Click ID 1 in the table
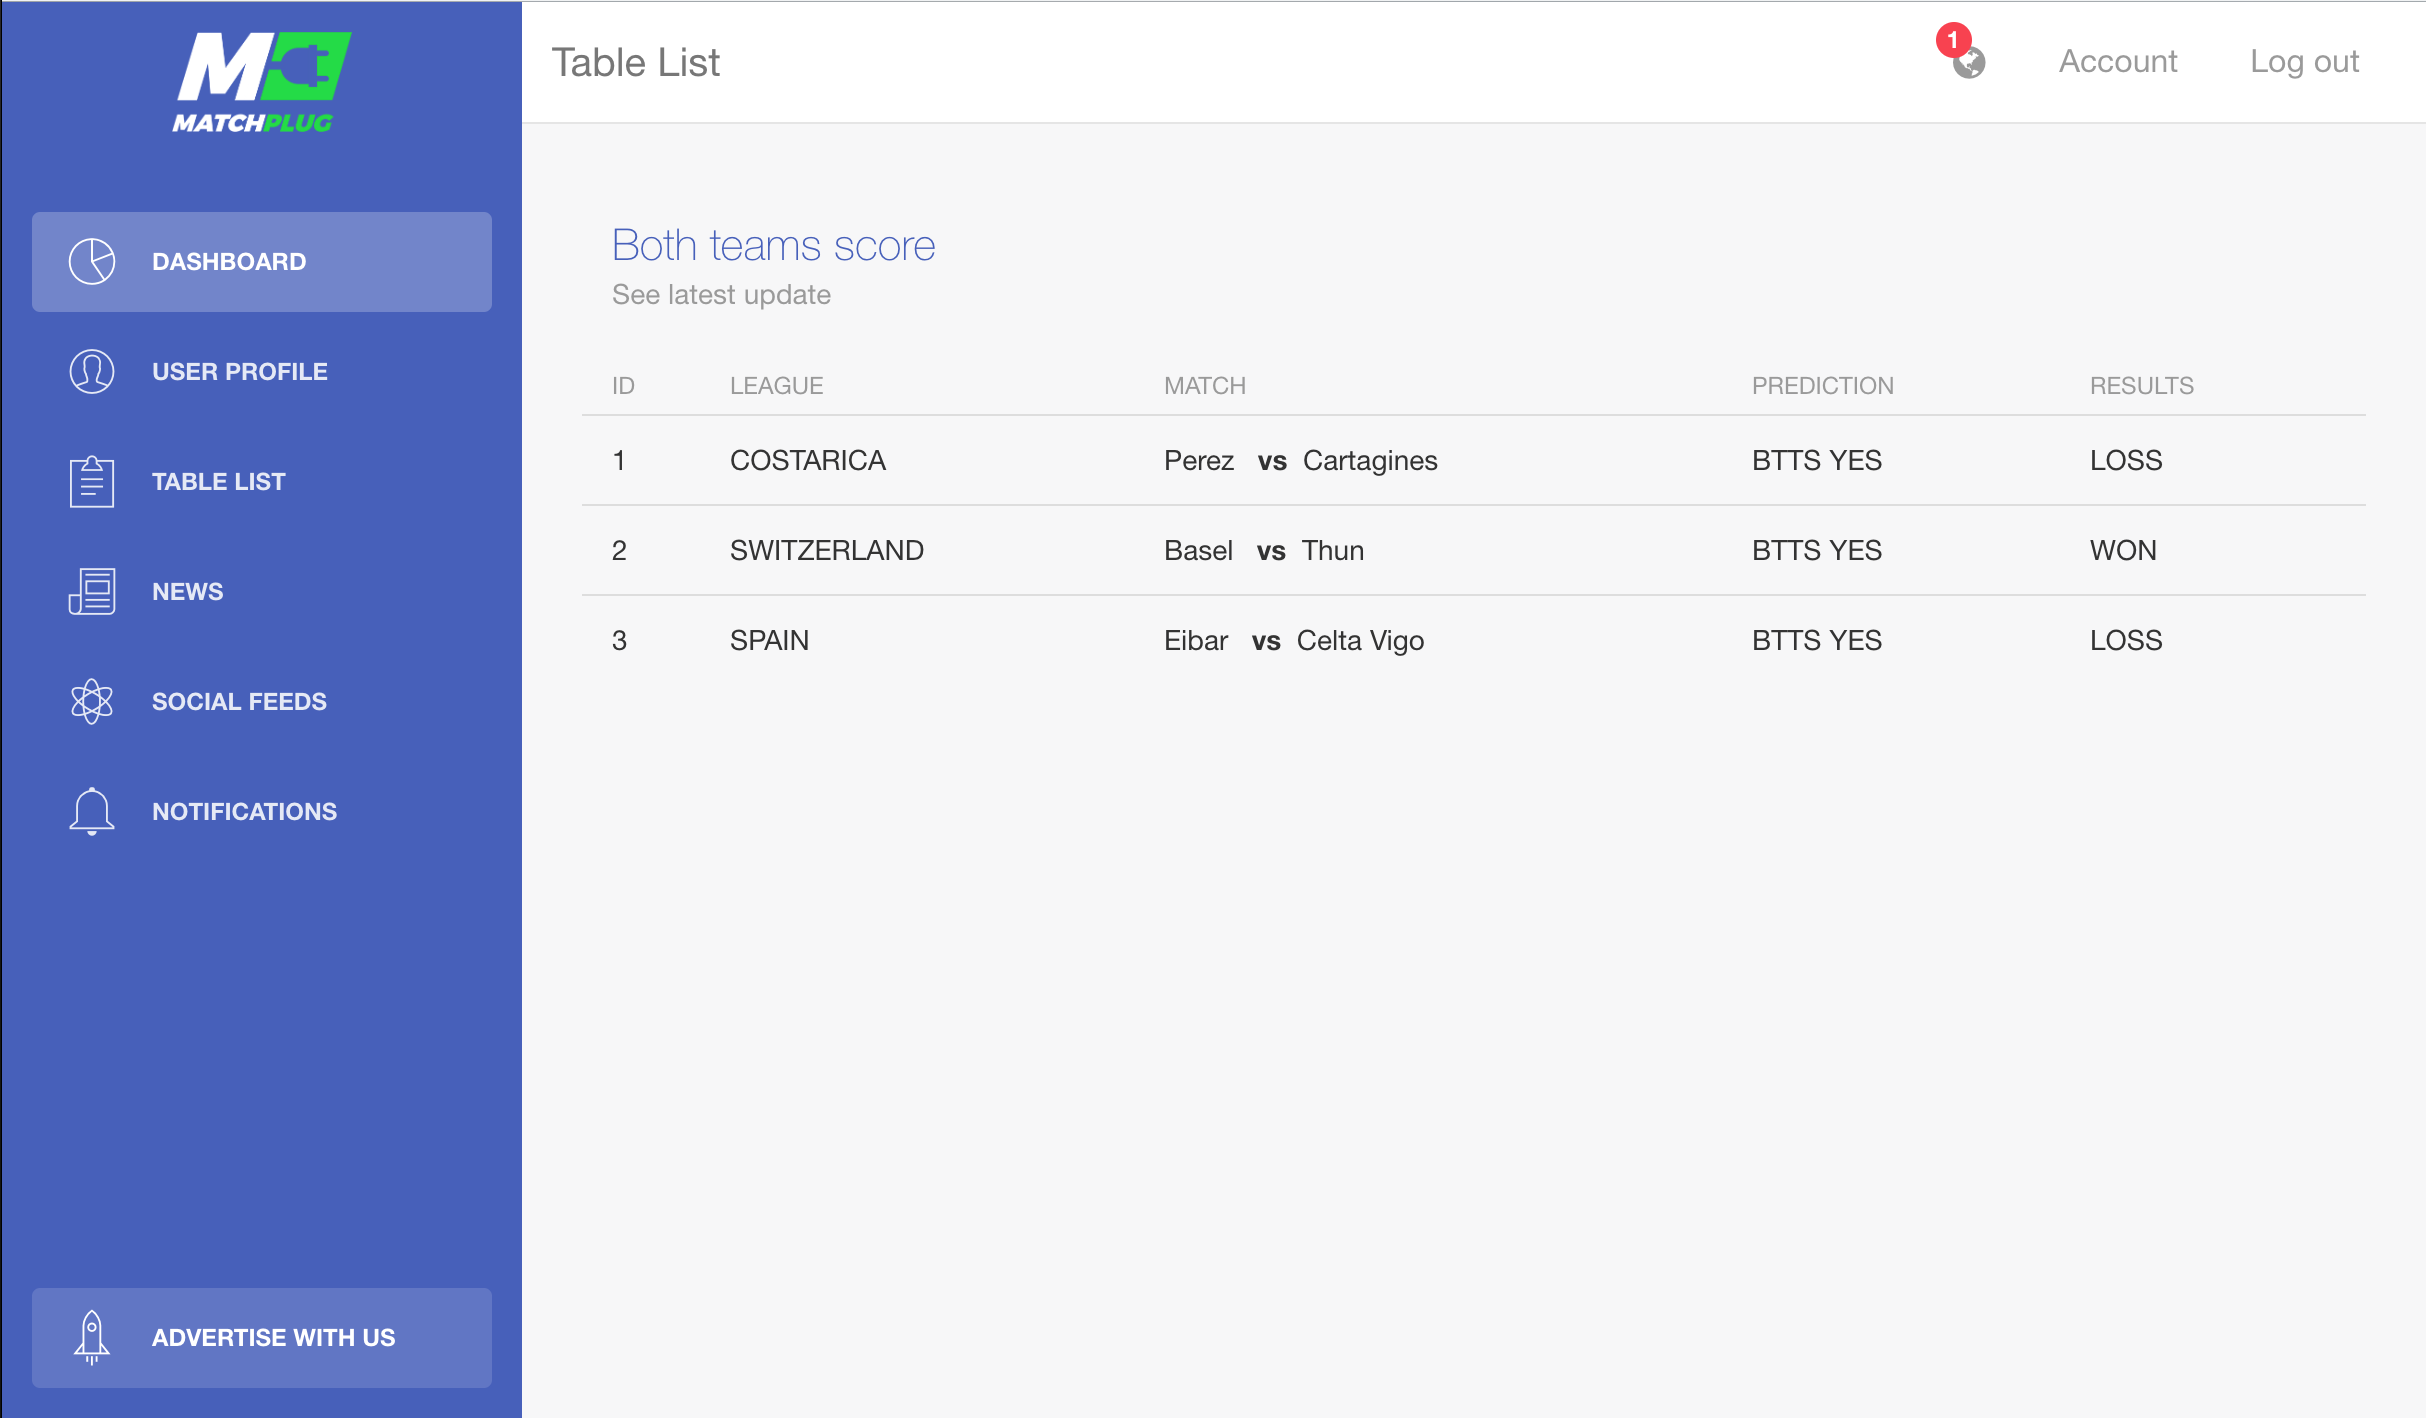Screen dimensions: 2426x1418 (x=619, y=460)
